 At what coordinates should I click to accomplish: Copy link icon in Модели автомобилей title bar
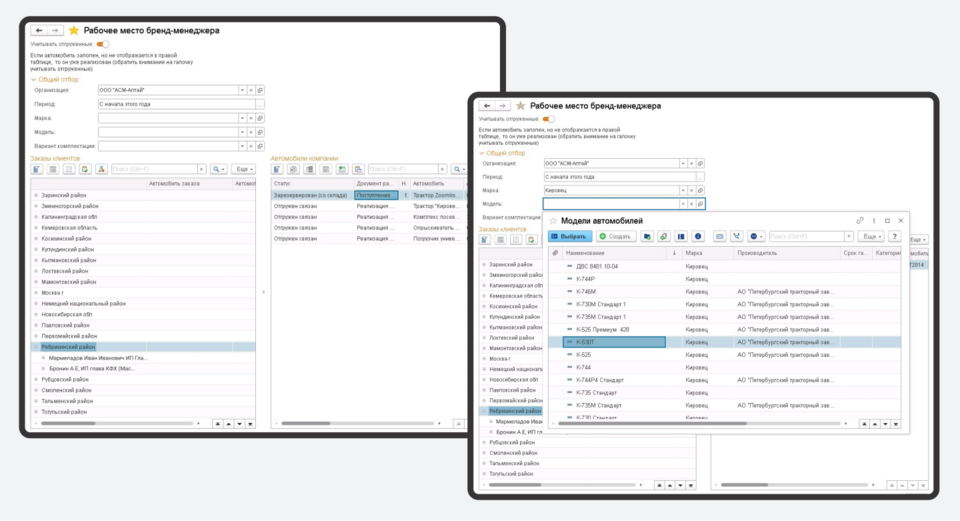click(x=859, y=220)
